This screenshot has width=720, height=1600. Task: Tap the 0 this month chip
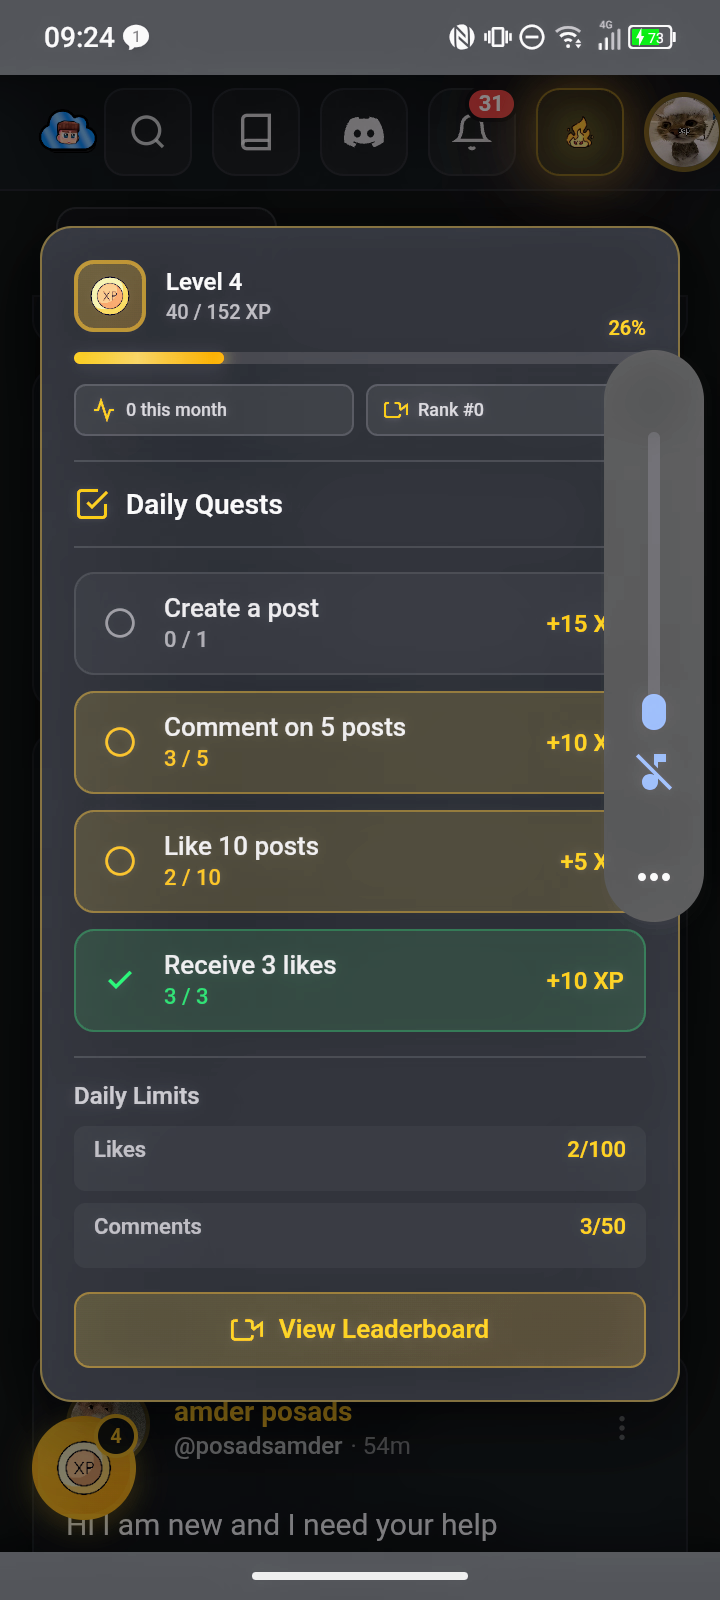214,410
